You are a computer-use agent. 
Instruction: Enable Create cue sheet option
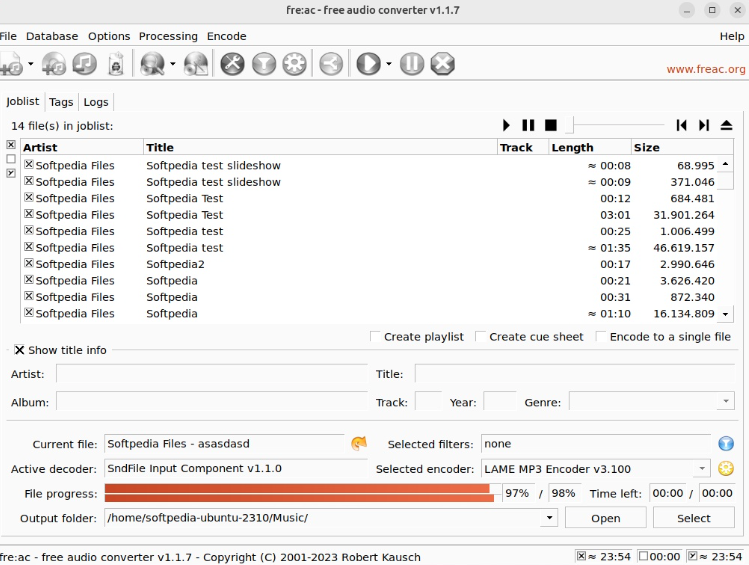coord(481,336)
